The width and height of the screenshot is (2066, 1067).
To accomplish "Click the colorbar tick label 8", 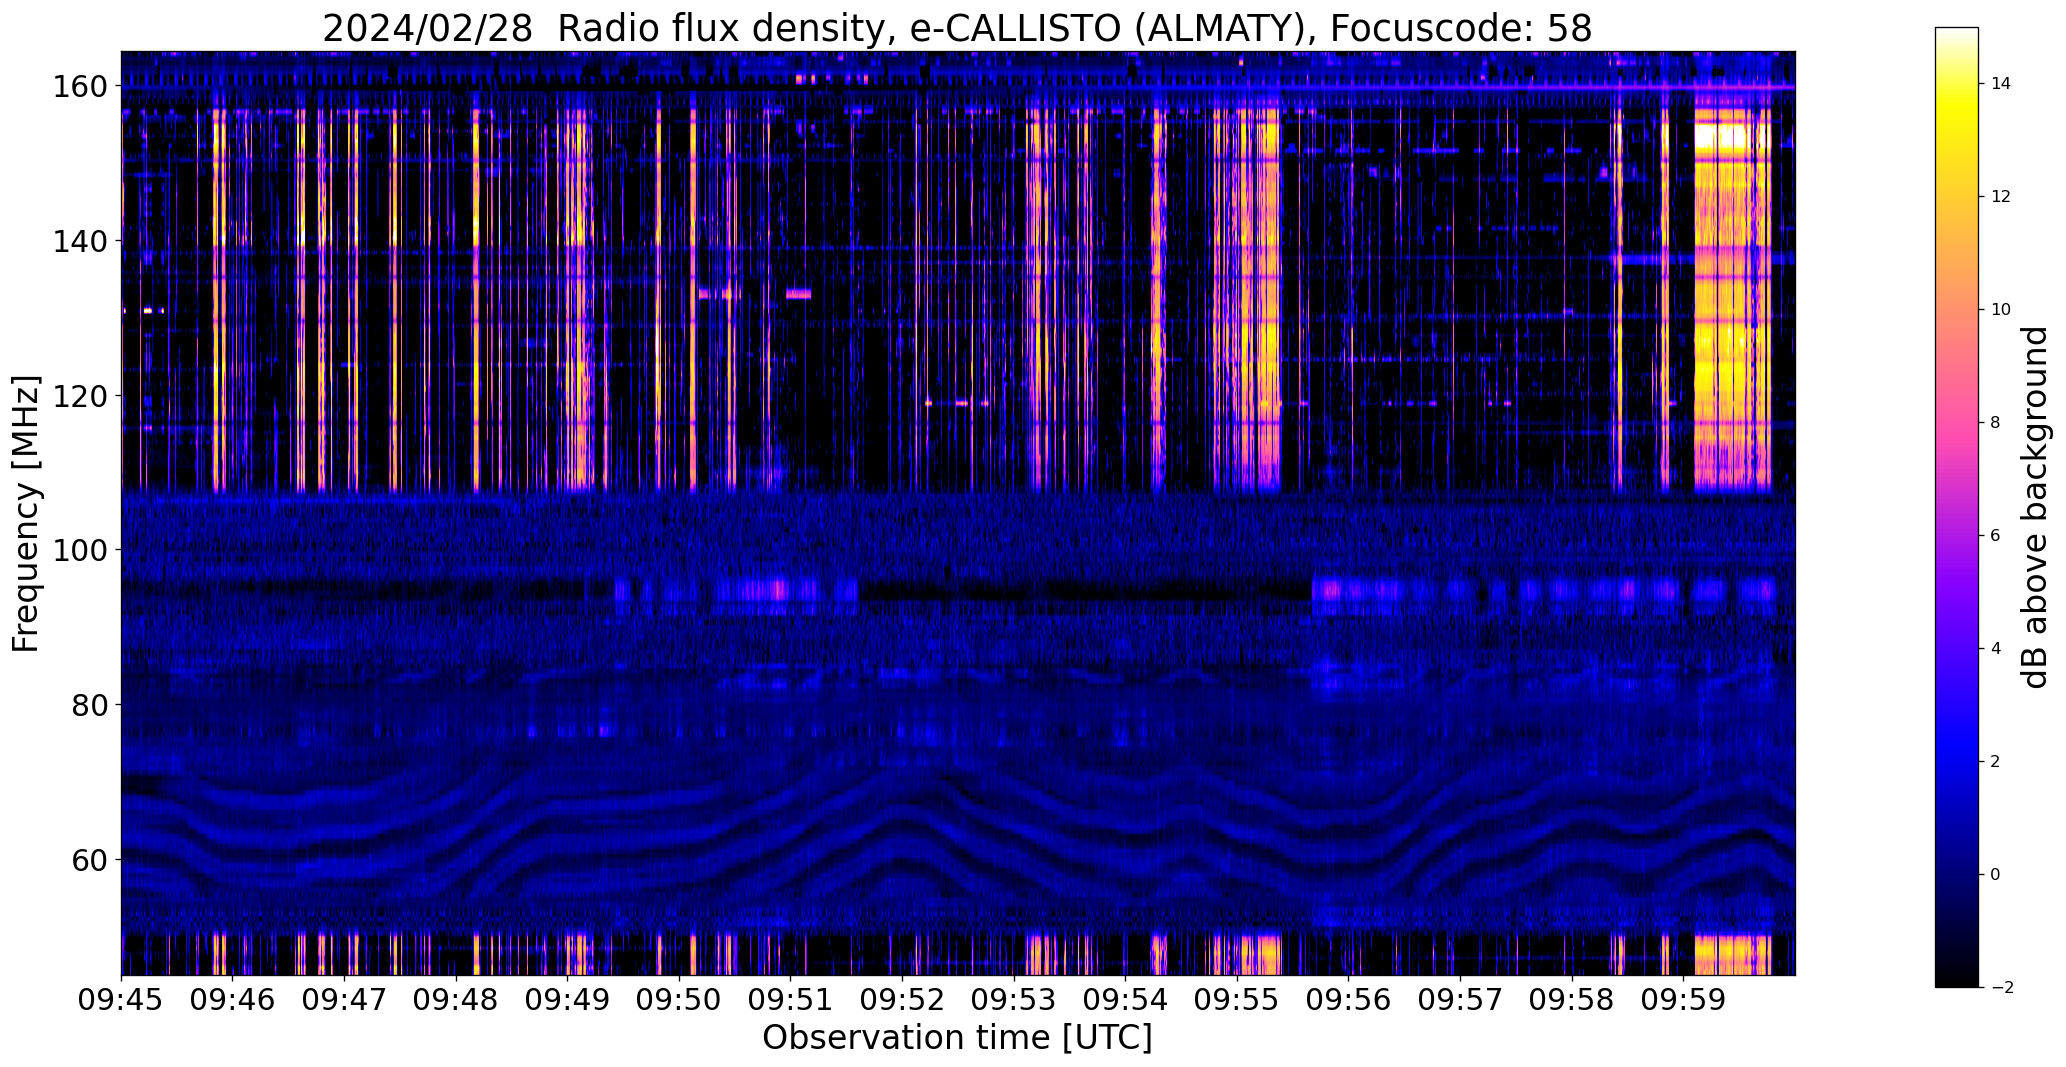I will [1996, 423].
